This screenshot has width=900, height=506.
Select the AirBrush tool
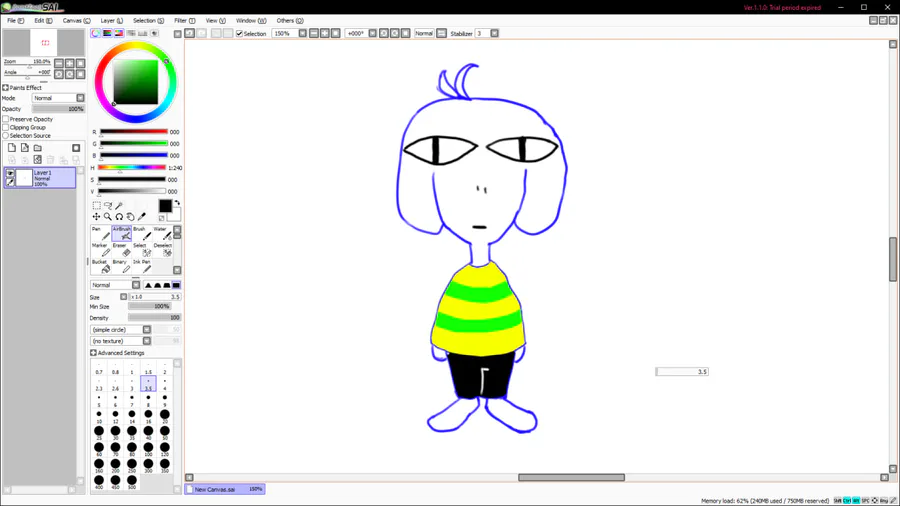(122, 233)
